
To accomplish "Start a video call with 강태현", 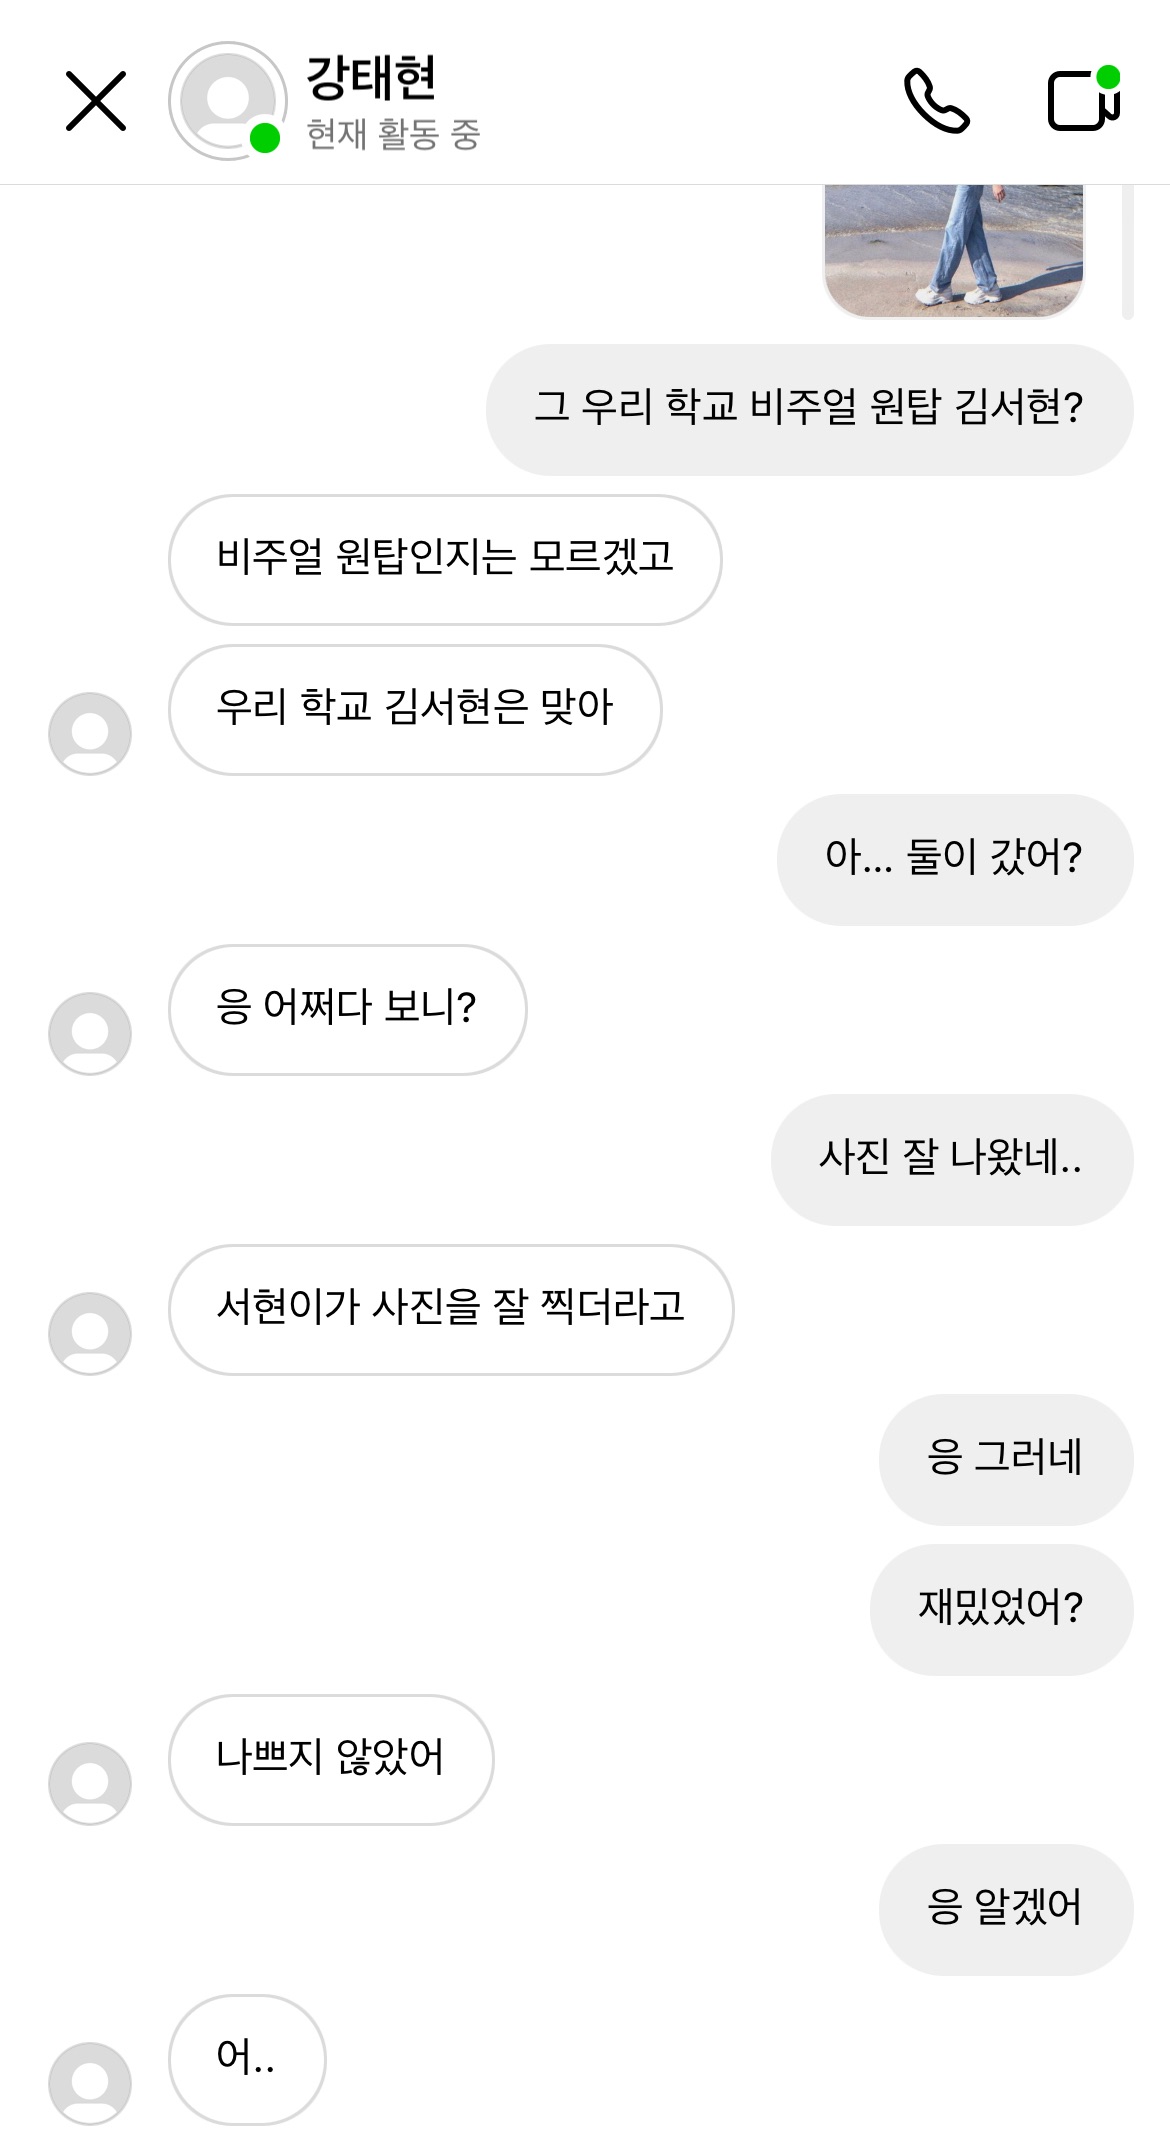I will point(1083,99).
